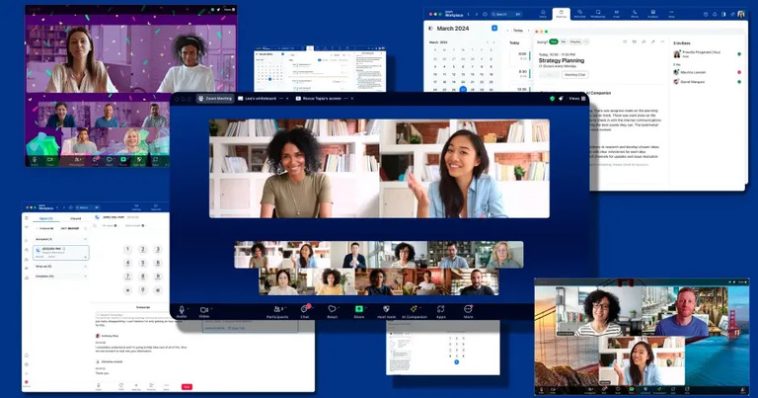Open React in the central meeting toolbar
This screenshot has height=398, width=758.
(x=332, y=311)
